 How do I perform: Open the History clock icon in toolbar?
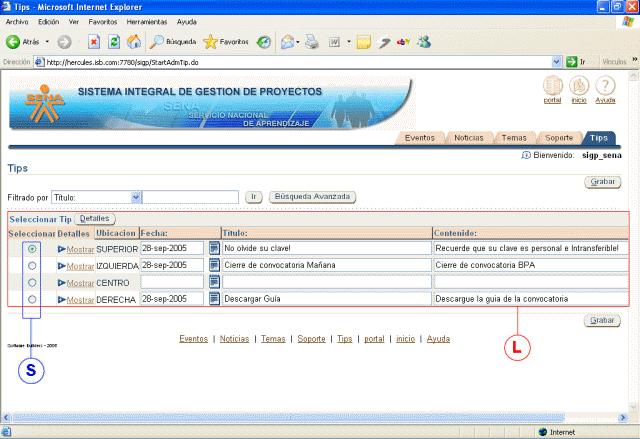coord(264,42)
